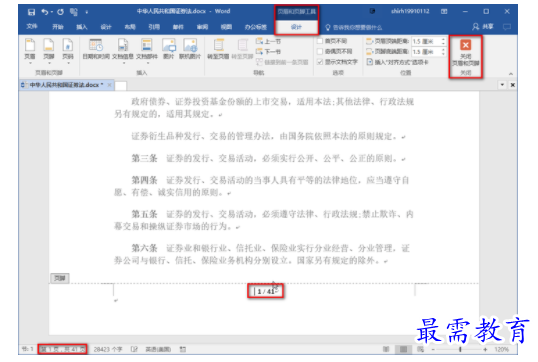Enable Different Odd & Even Pages (奇偶页不同) checkbox
This screenshot has width=538, height=362.
tap(320, 51)
